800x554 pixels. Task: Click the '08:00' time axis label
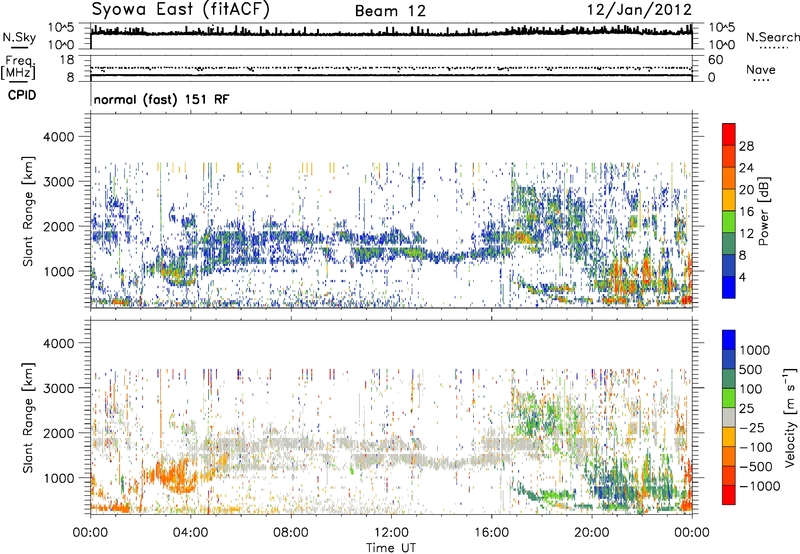291,533
